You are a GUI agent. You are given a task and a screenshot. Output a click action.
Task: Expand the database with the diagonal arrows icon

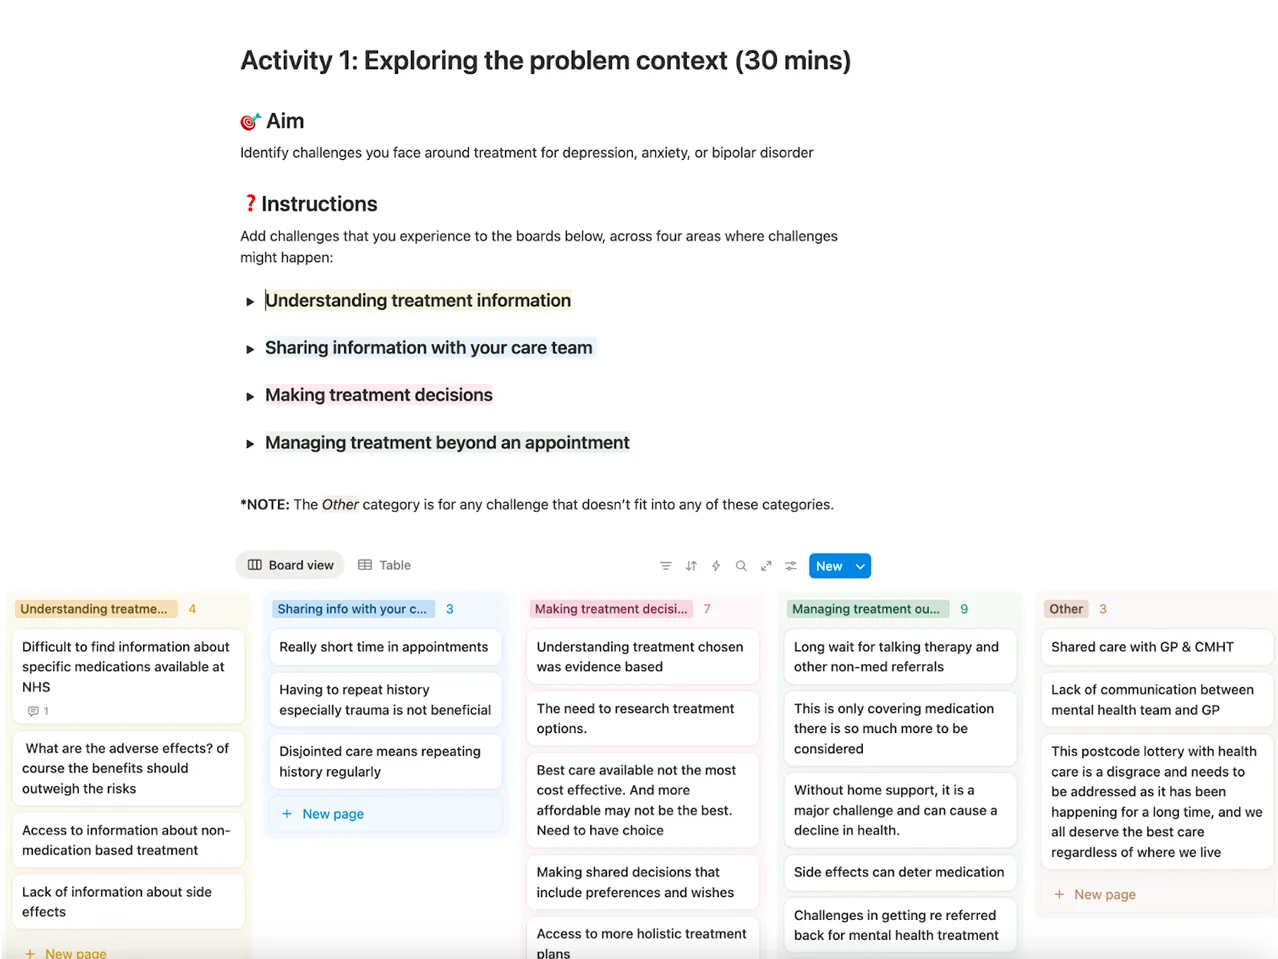click(766, 565)
